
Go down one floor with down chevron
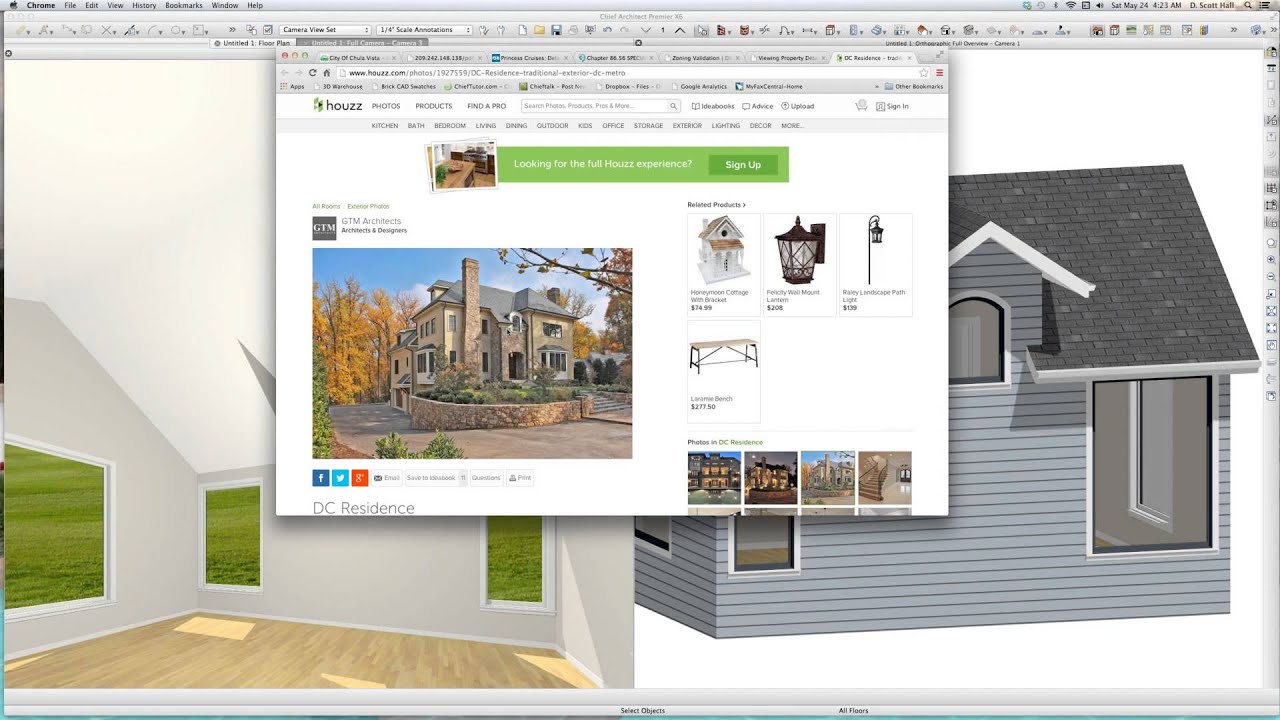[646, 30]
